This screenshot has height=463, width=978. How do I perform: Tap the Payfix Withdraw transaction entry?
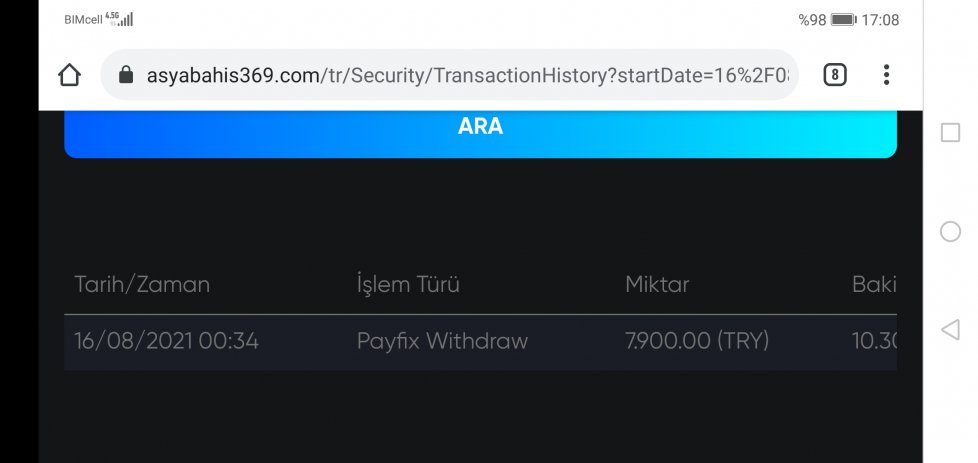[442, 341]
